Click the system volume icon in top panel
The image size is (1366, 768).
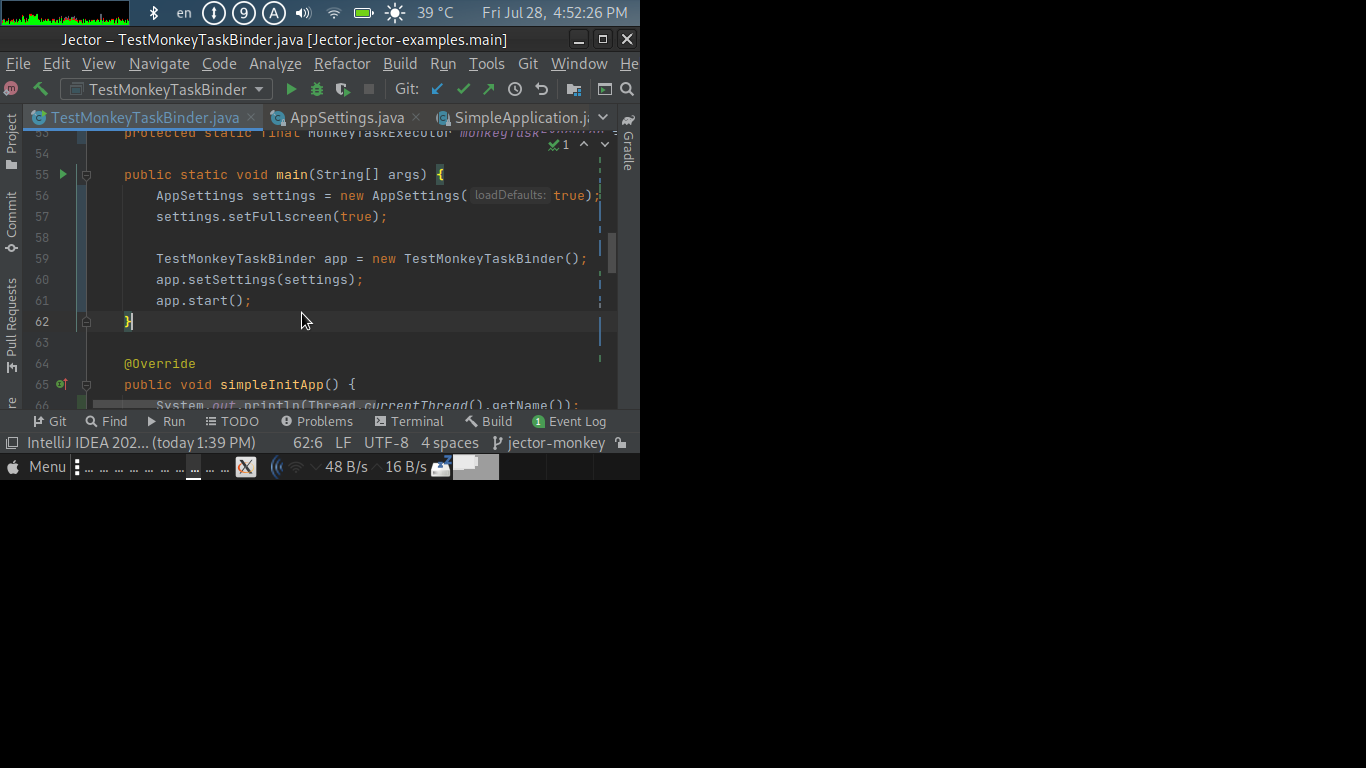pyautogui.click(x=304, y=13)
